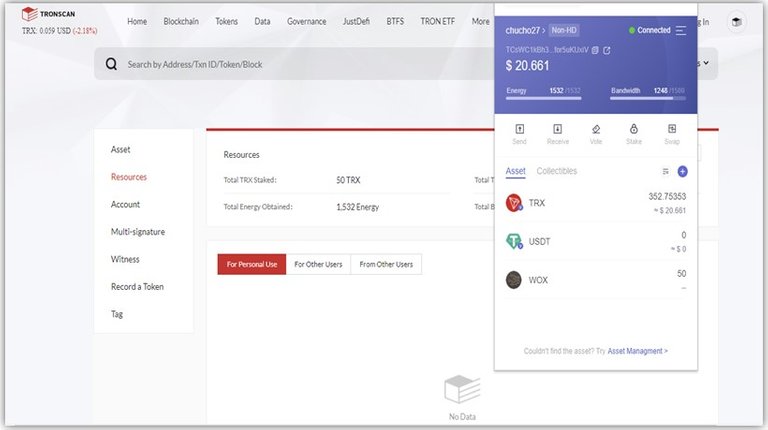Click the Bandwidth progress bar

pyautogui.click(x=648, y=98)
